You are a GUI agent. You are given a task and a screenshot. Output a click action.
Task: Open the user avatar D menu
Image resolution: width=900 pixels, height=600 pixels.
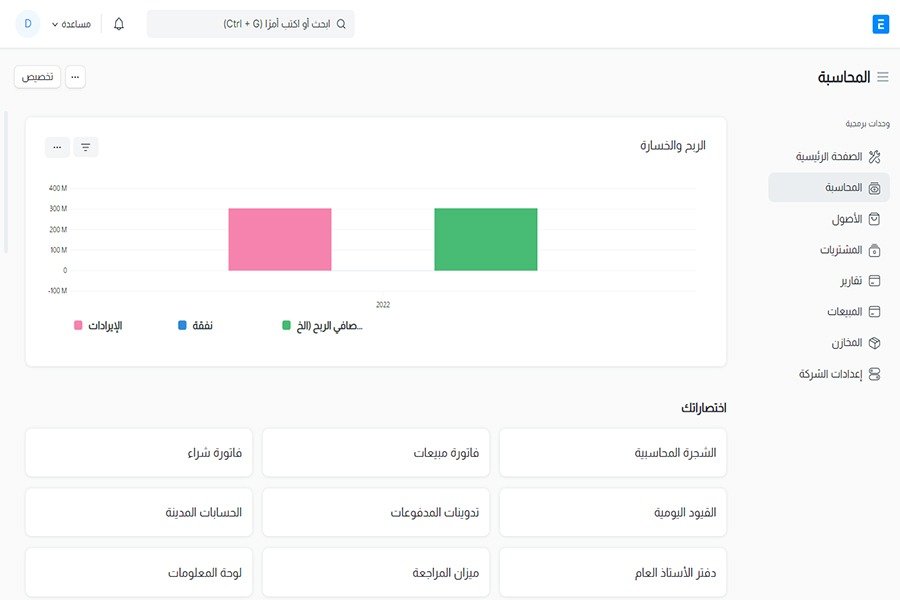point(28,24)
